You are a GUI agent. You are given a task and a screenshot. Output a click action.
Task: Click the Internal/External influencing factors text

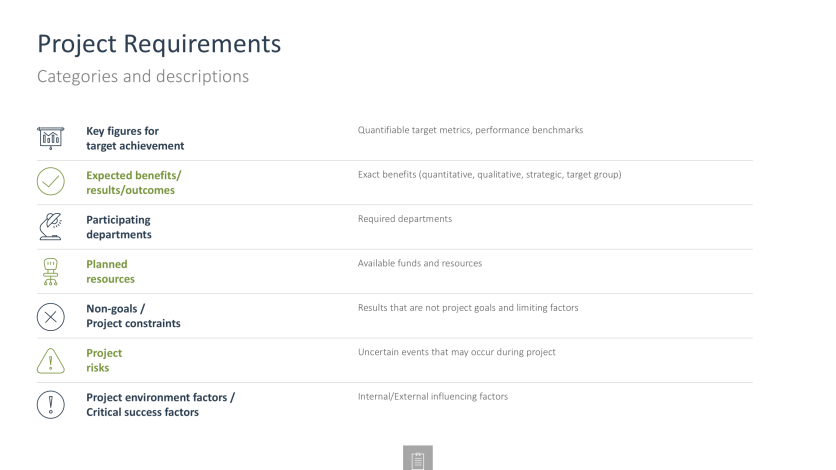click(x=433, y=396)
